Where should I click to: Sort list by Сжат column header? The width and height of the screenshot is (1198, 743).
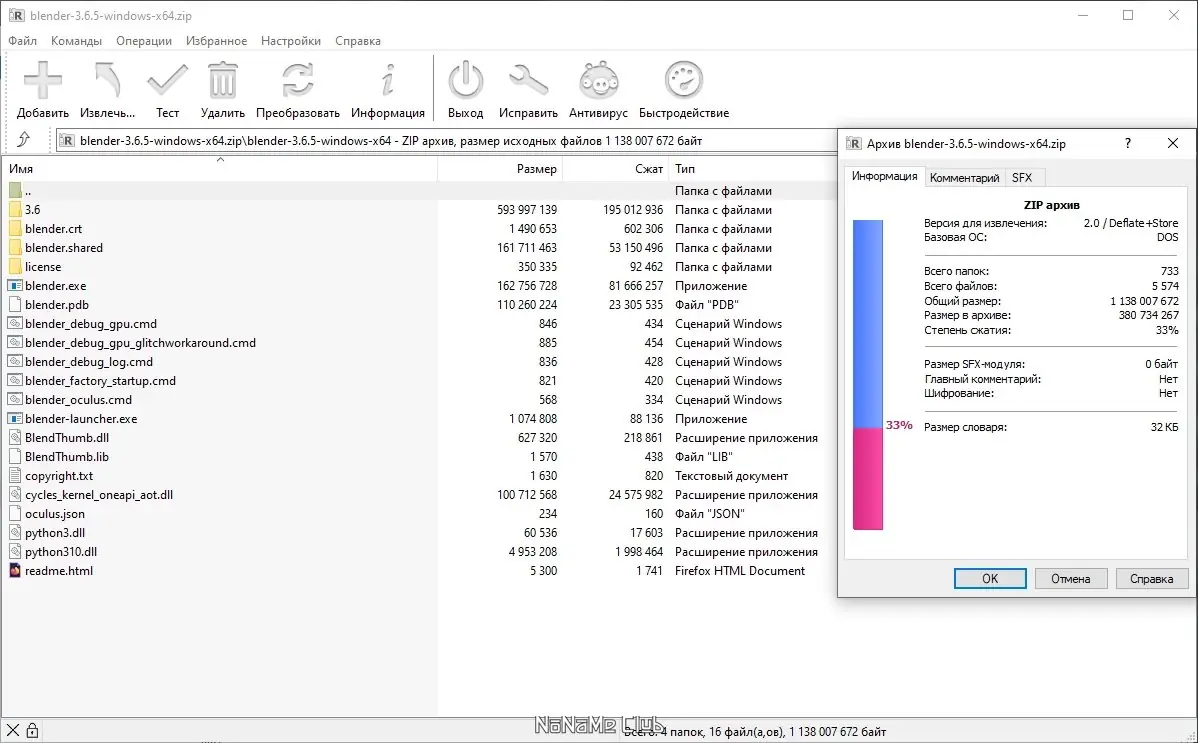point(615,168)
